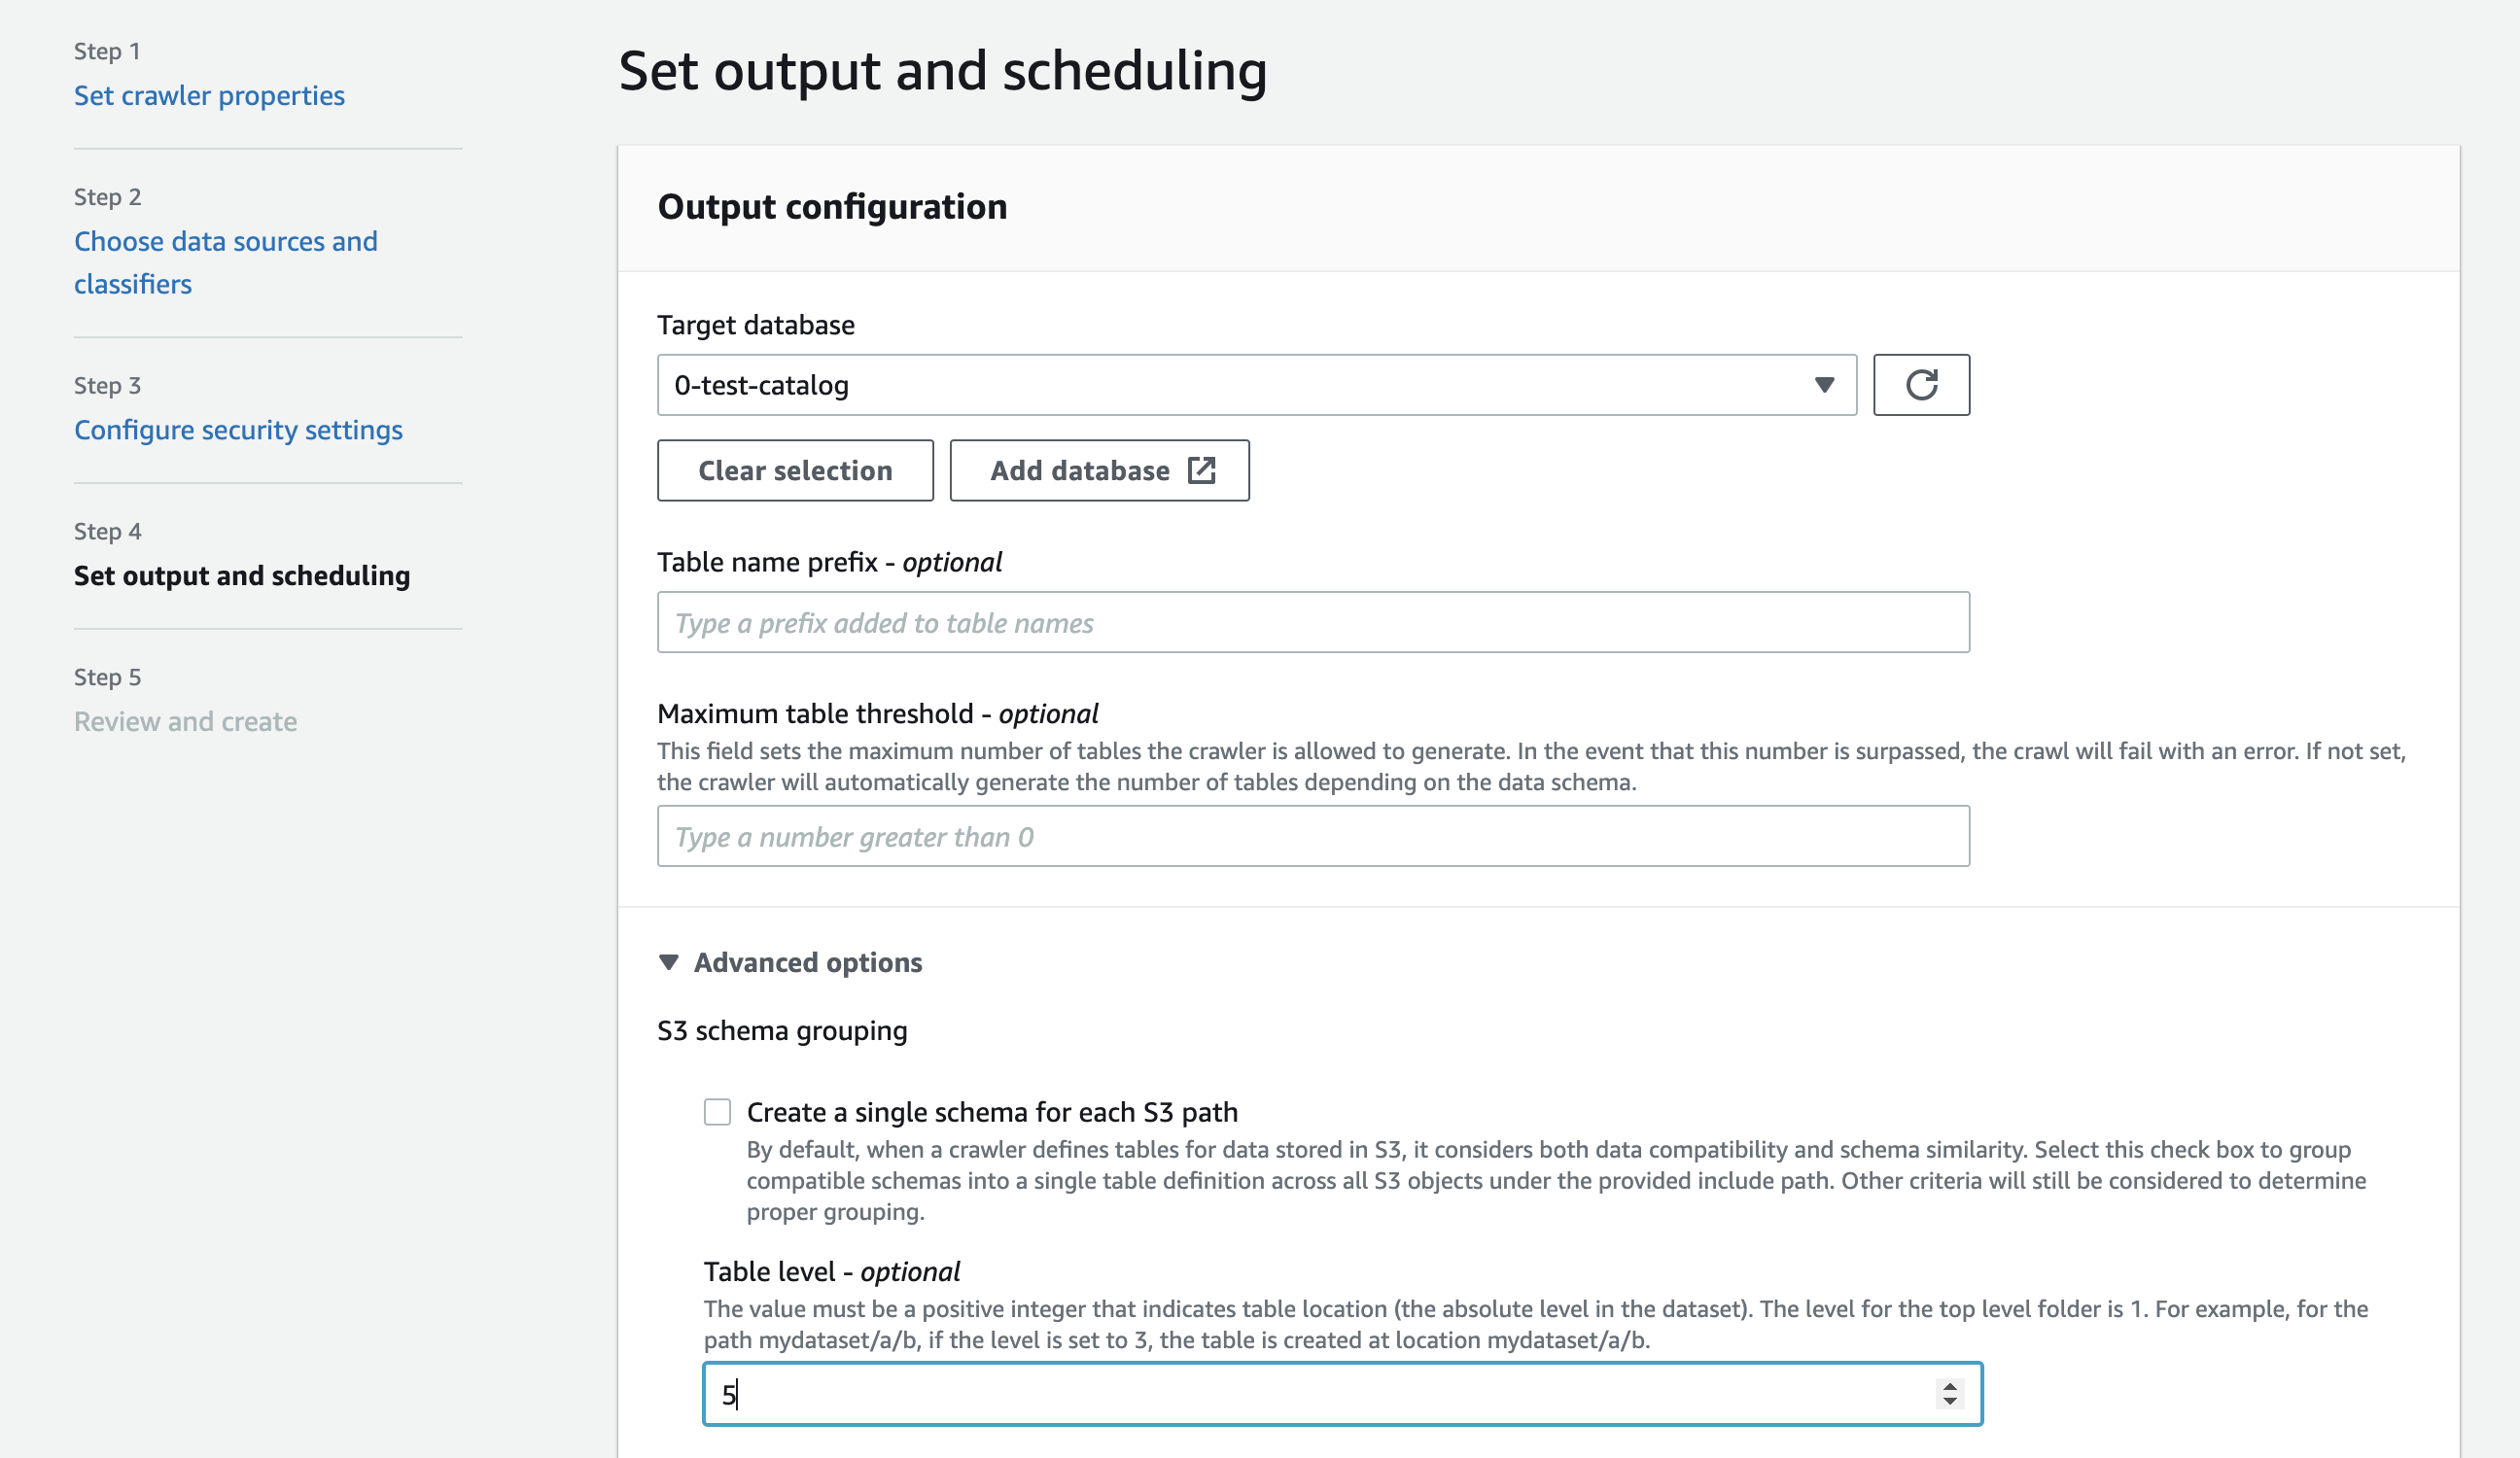Open the Target database dropdown

pyautogui.click(x=1256, y=384)
